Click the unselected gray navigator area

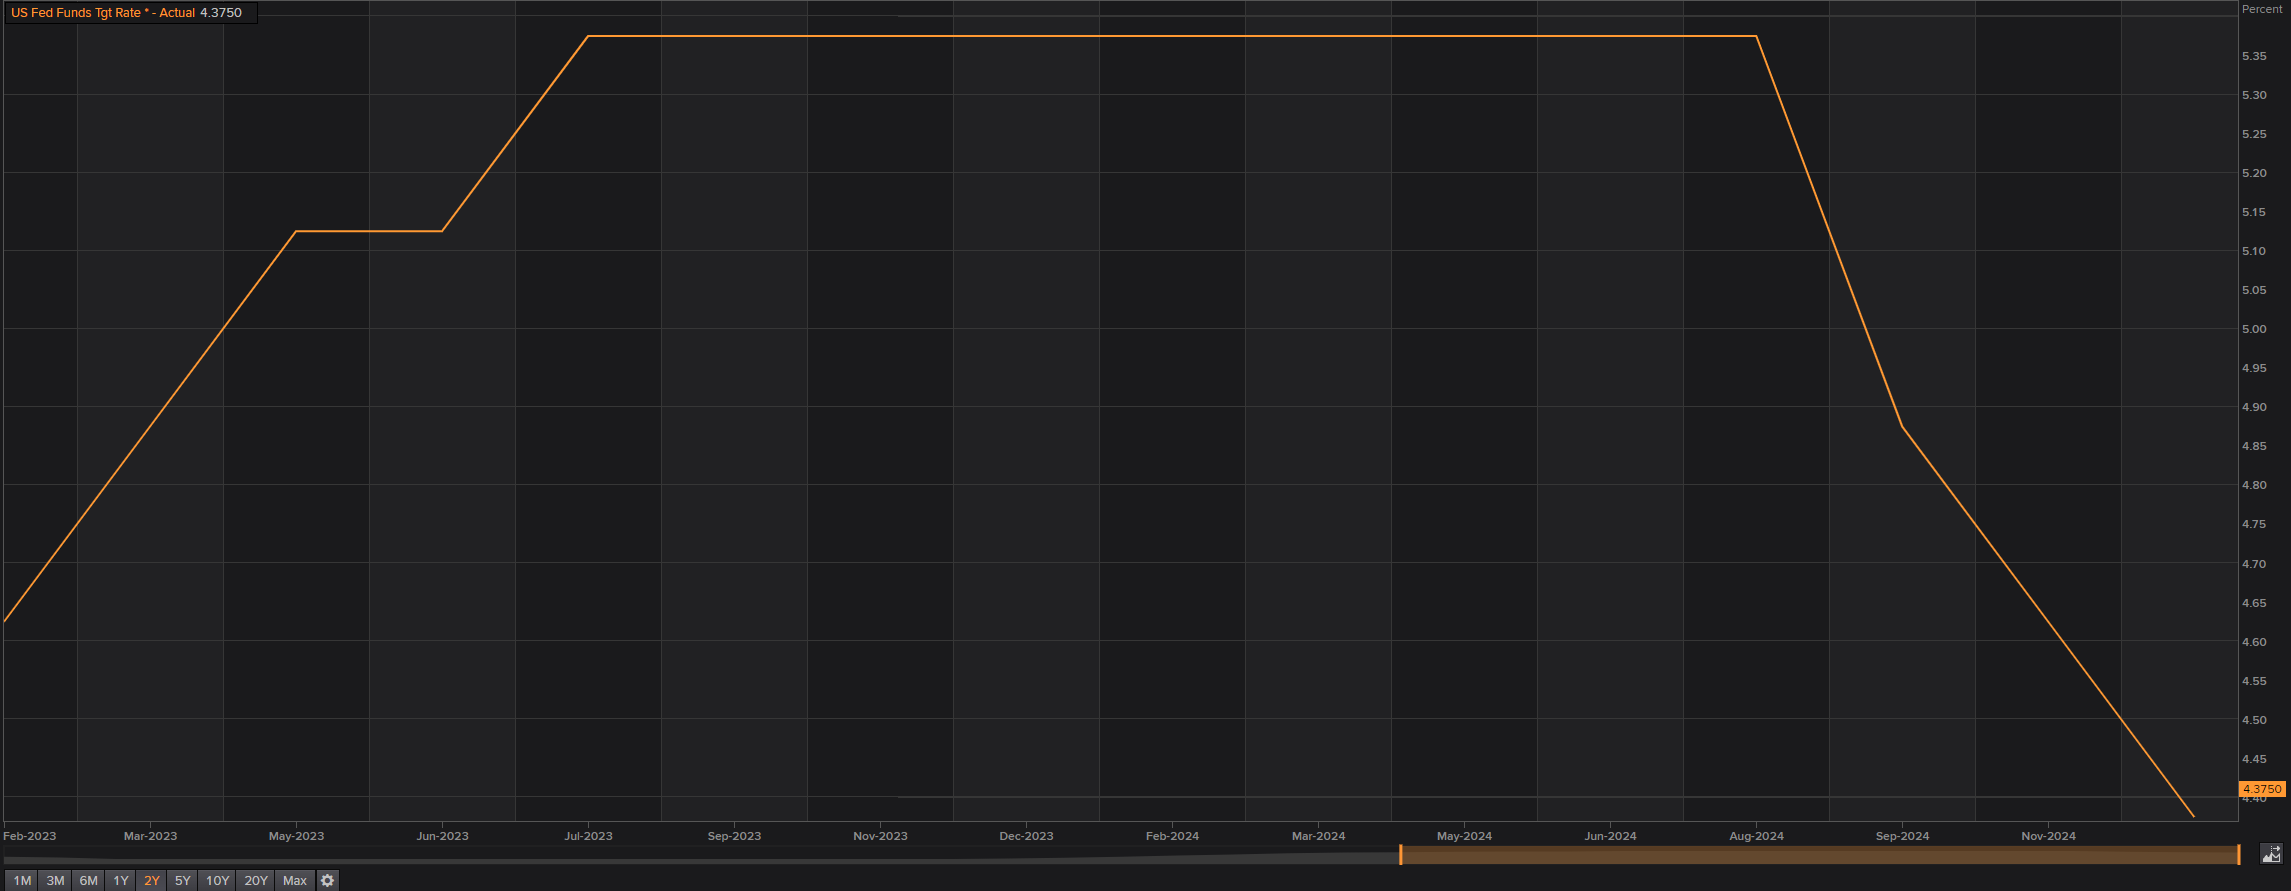point(700,858)
